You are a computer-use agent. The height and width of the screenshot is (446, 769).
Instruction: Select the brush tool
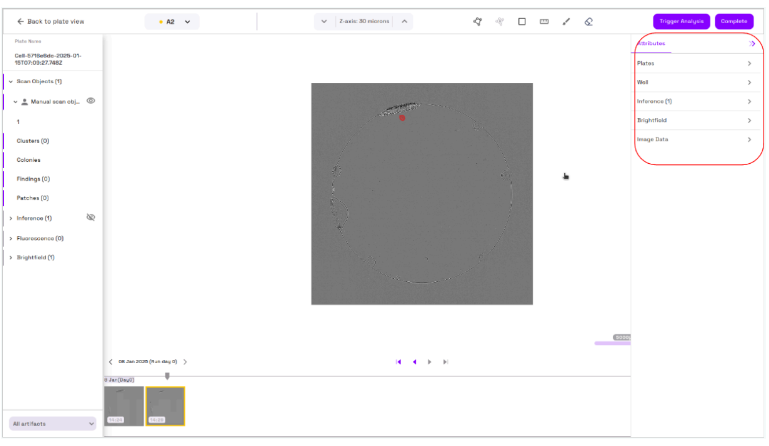click(566, 21)
